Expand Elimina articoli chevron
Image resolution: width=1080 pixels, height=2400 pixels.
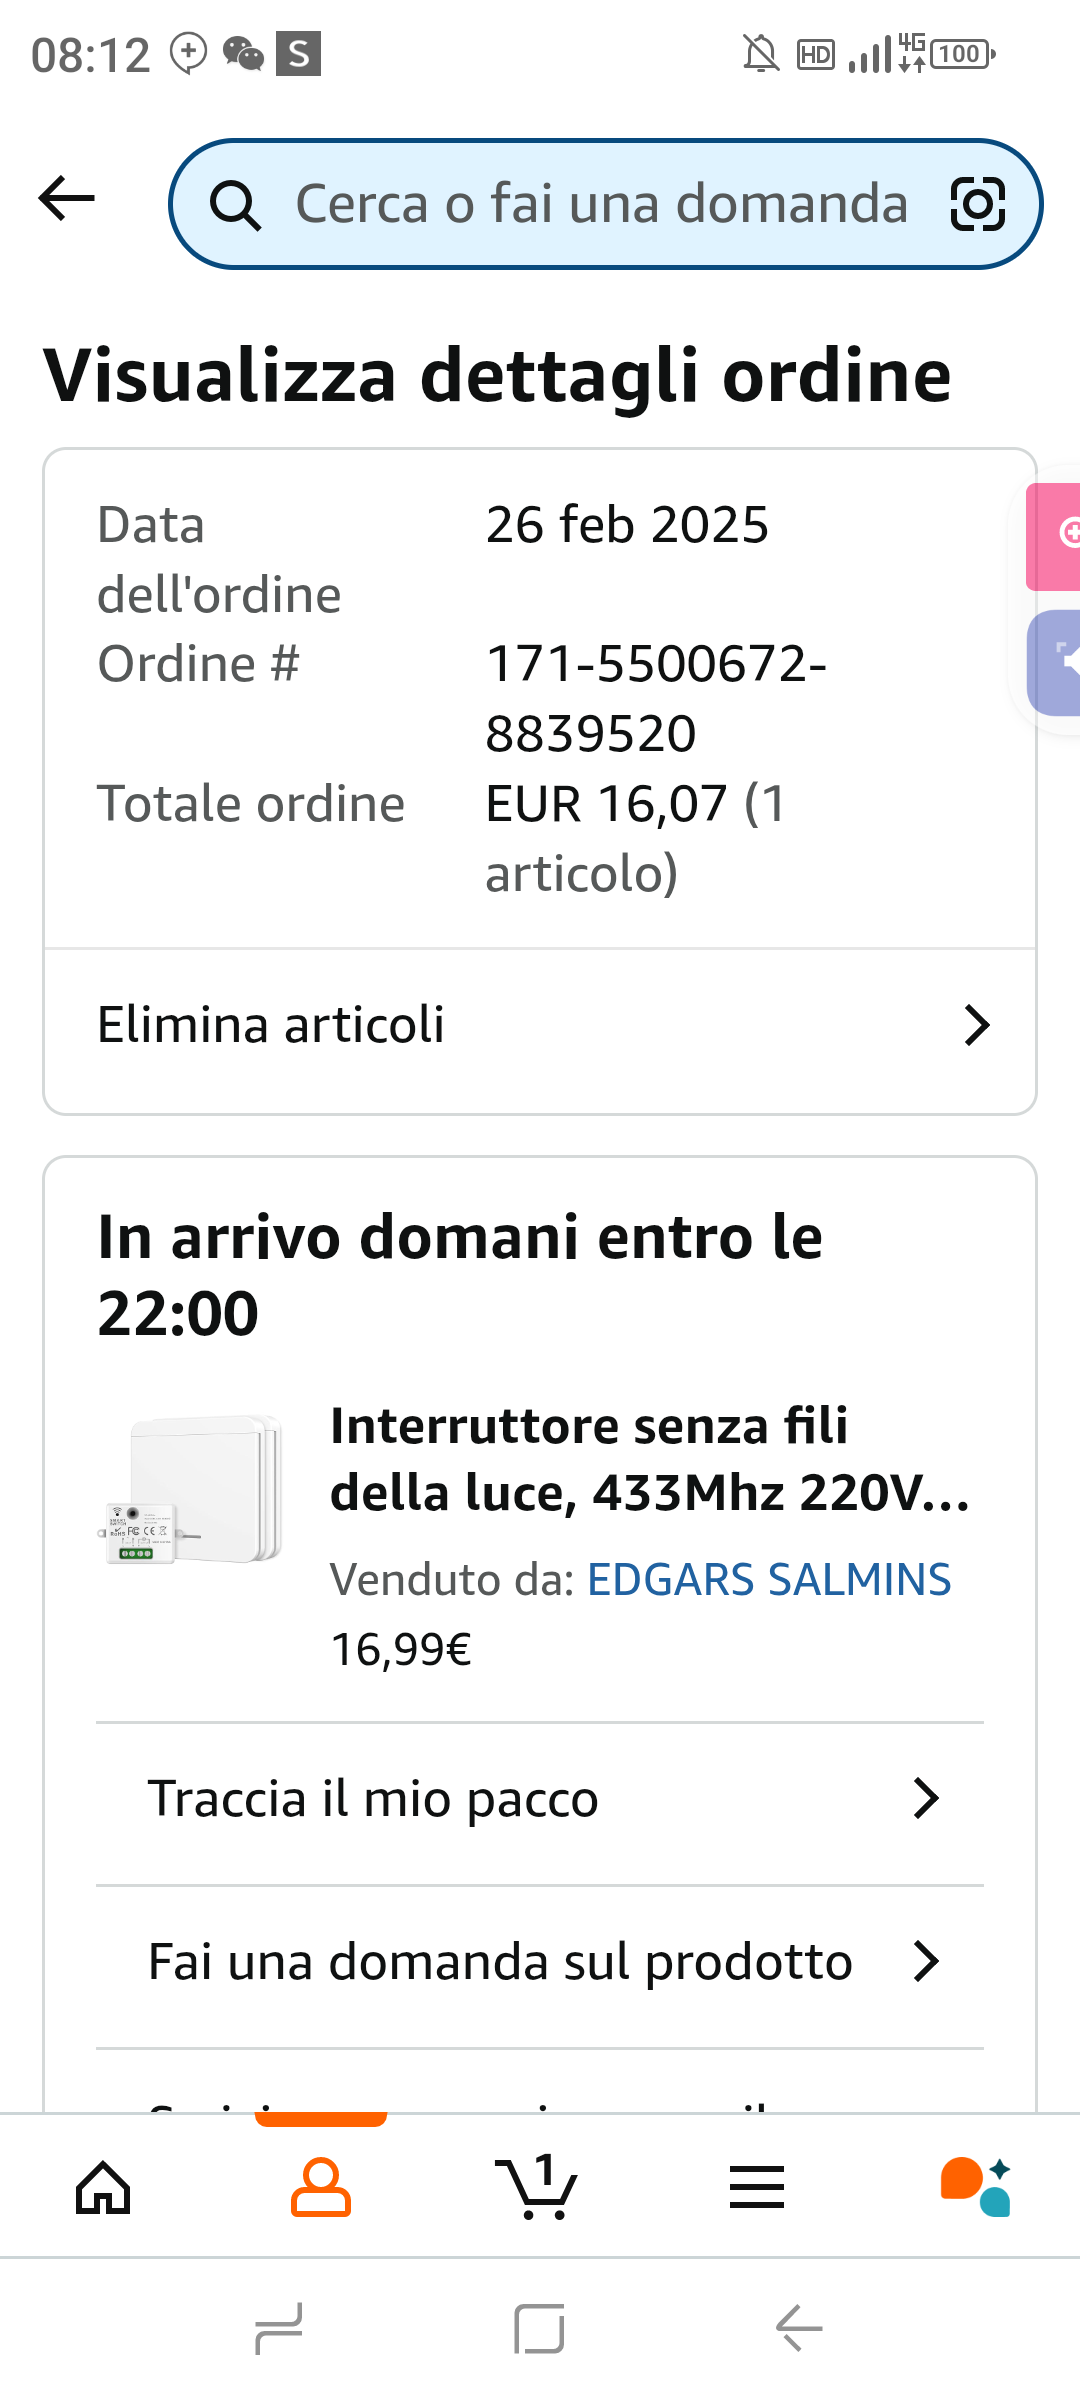coord(976,1026)
